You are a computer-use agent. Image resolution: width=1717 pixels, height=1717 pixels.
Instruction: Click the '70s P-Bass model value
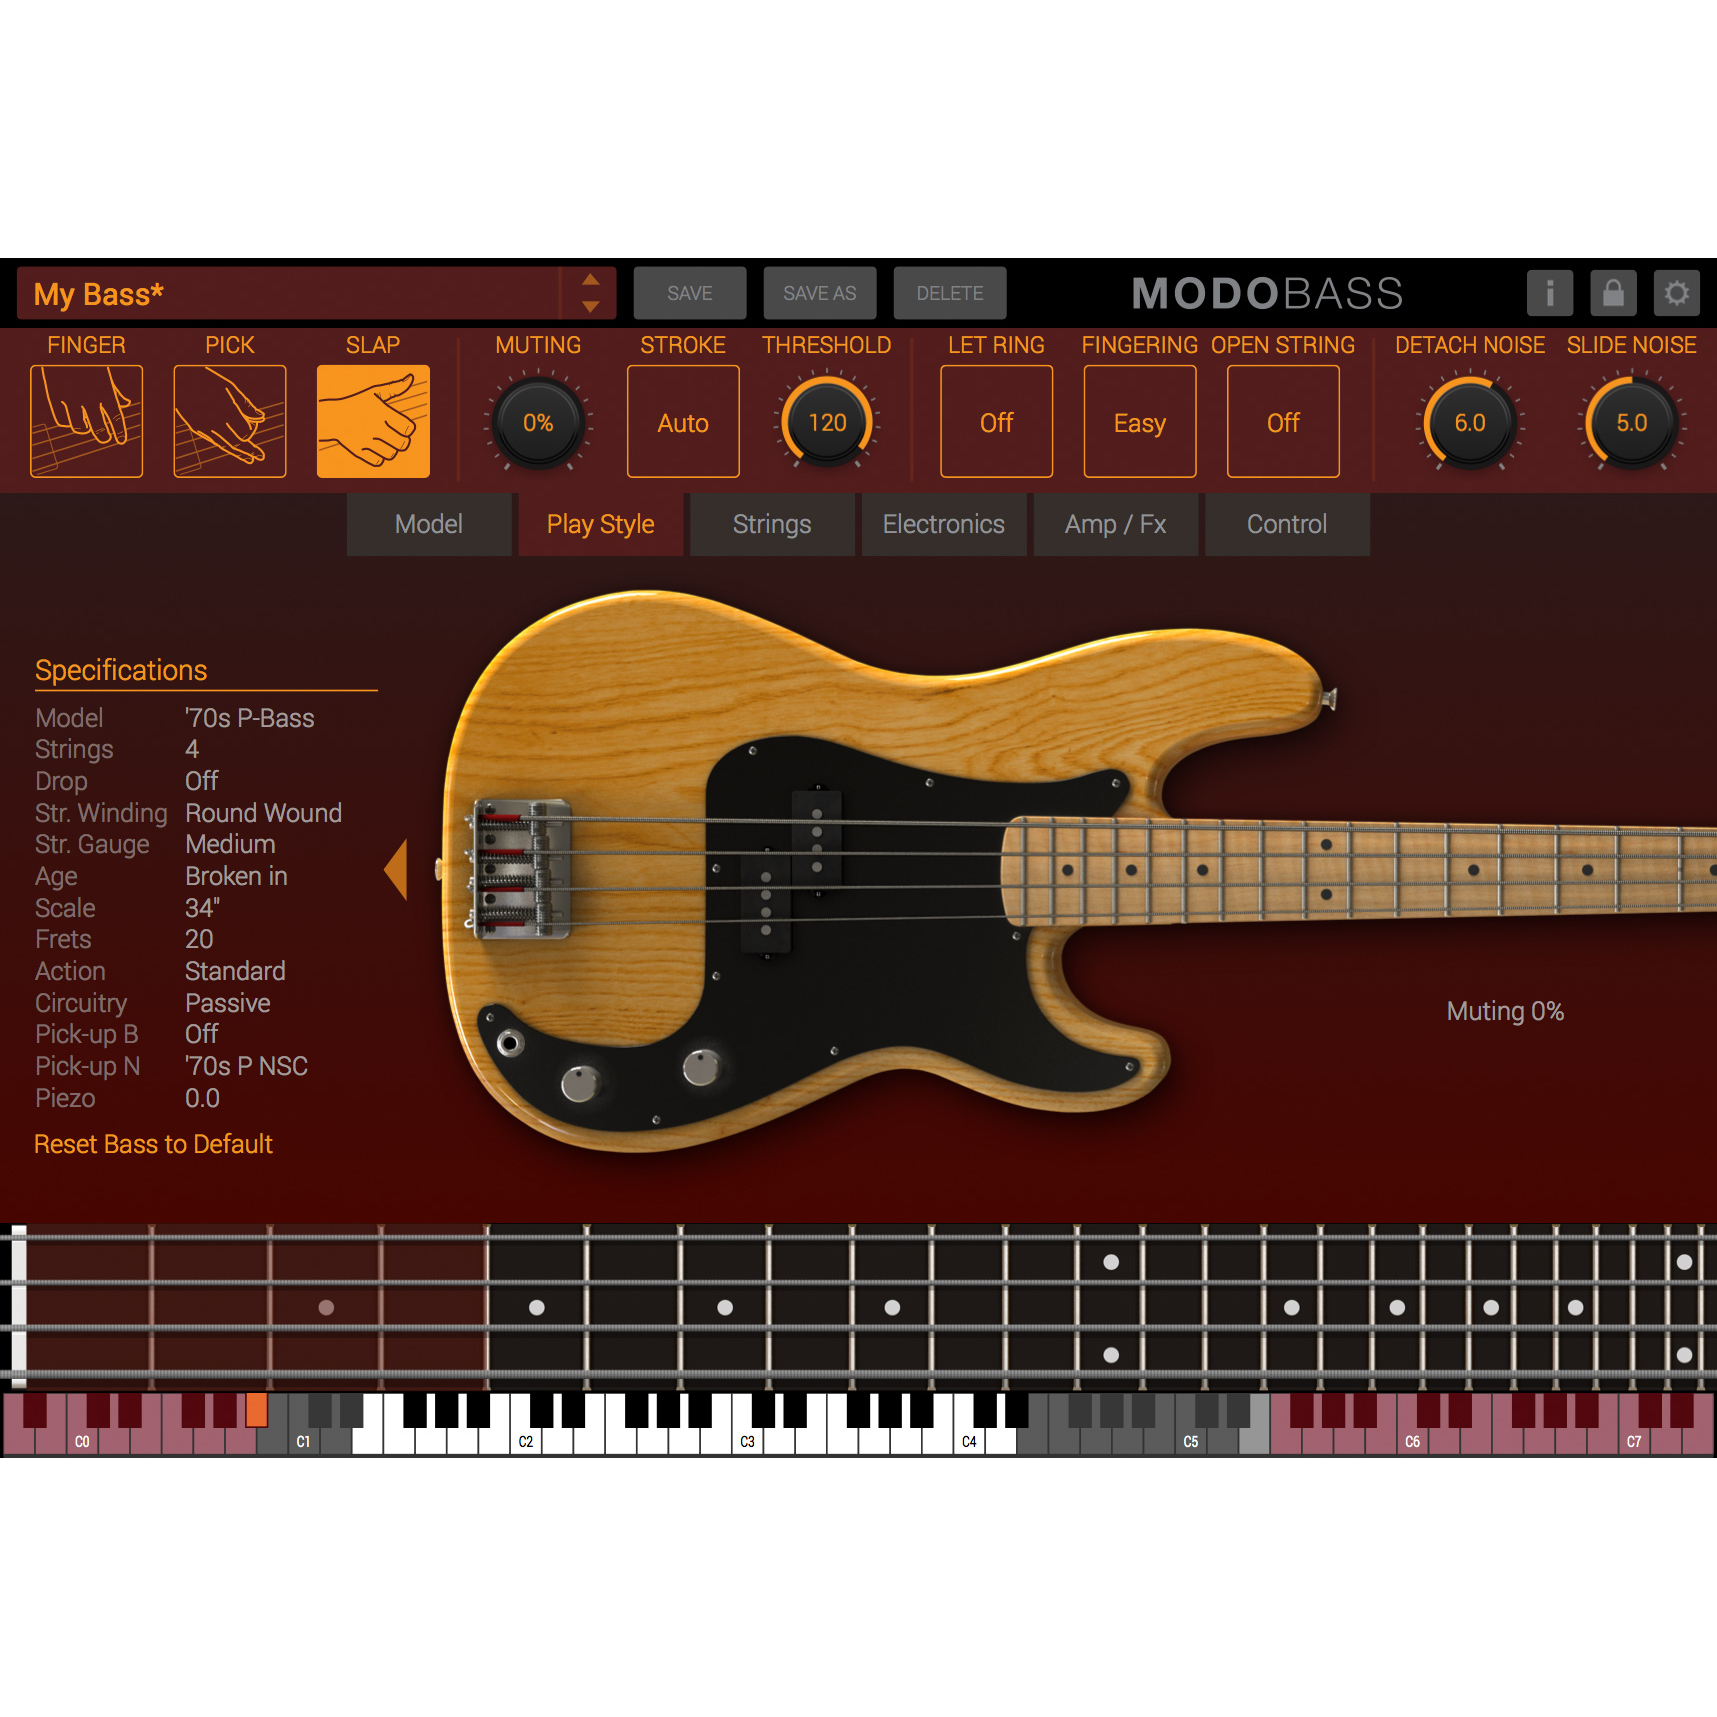pos(250,718)
